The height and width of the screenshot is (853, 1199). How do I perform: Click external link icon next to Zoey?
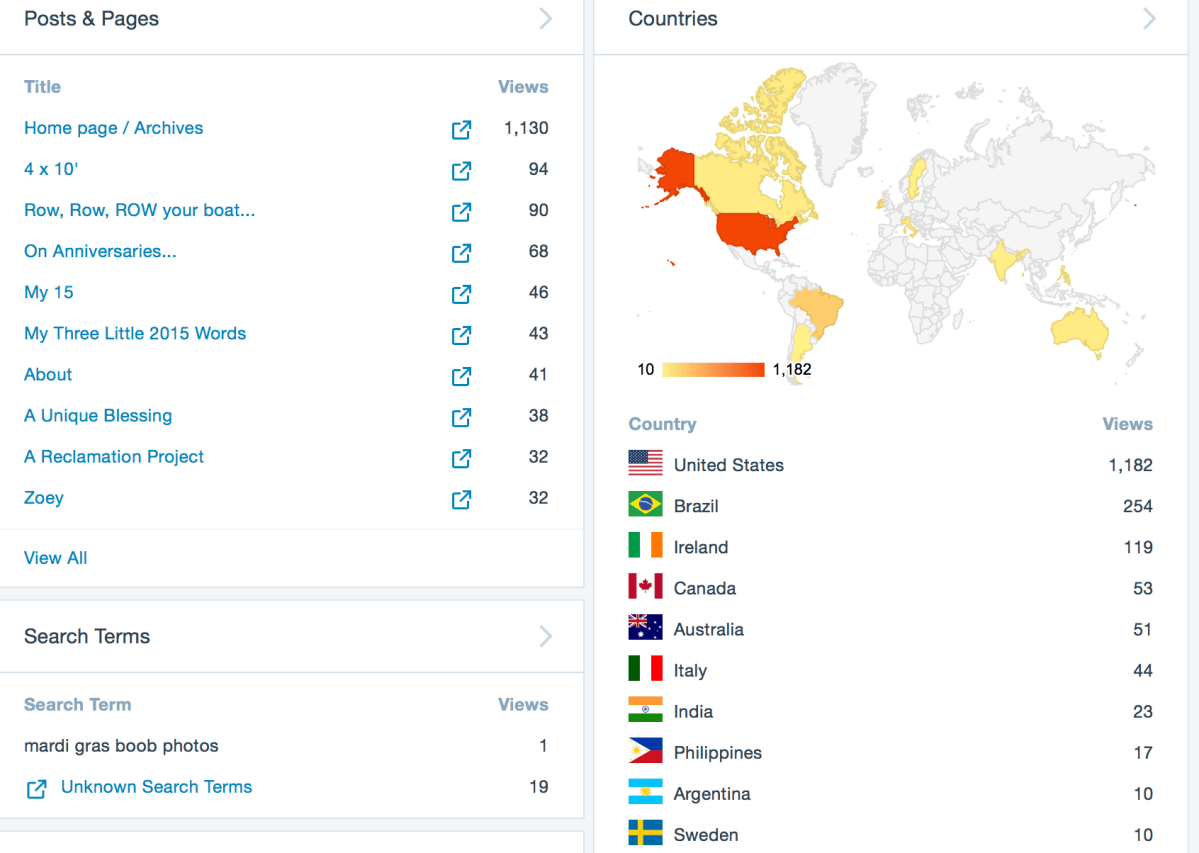coord(461,498)
